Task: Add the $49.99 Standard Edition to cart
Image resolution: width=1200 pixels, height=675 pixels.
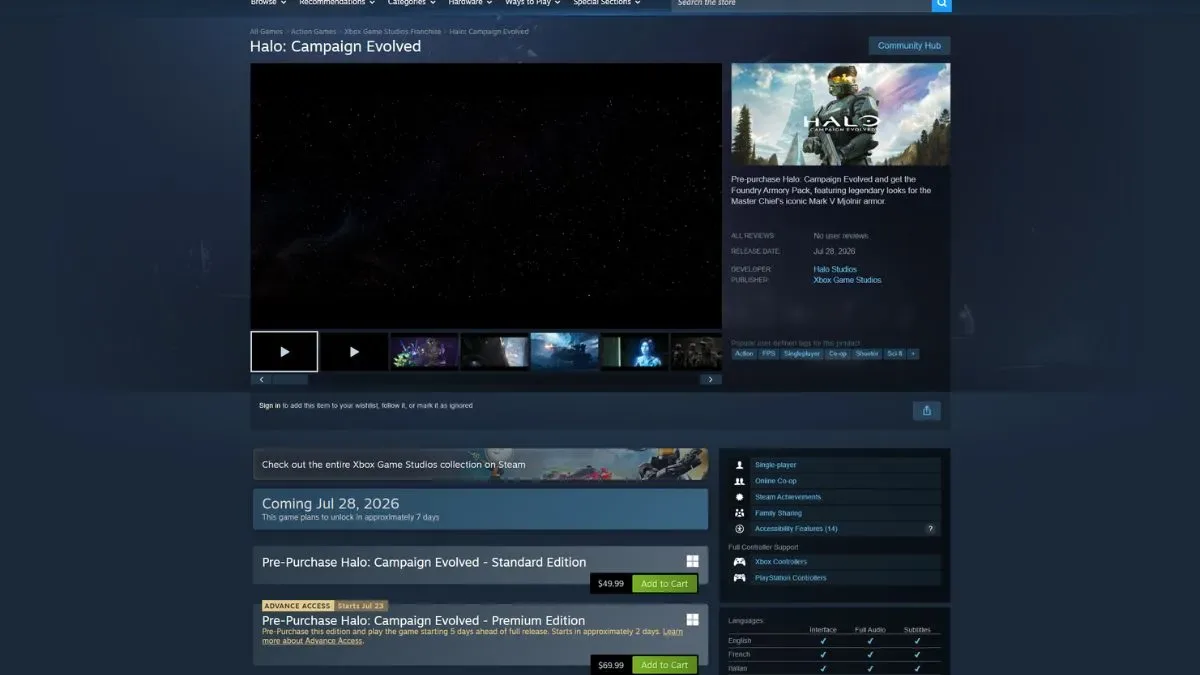Action: click(x=664, y=584)
